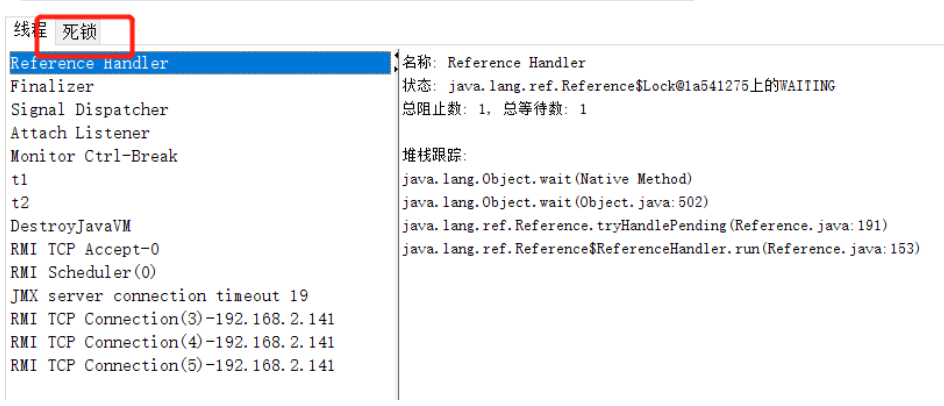Select thread t1
The image size is (944, 406).
pyautogui.click(x=200, y=180)
